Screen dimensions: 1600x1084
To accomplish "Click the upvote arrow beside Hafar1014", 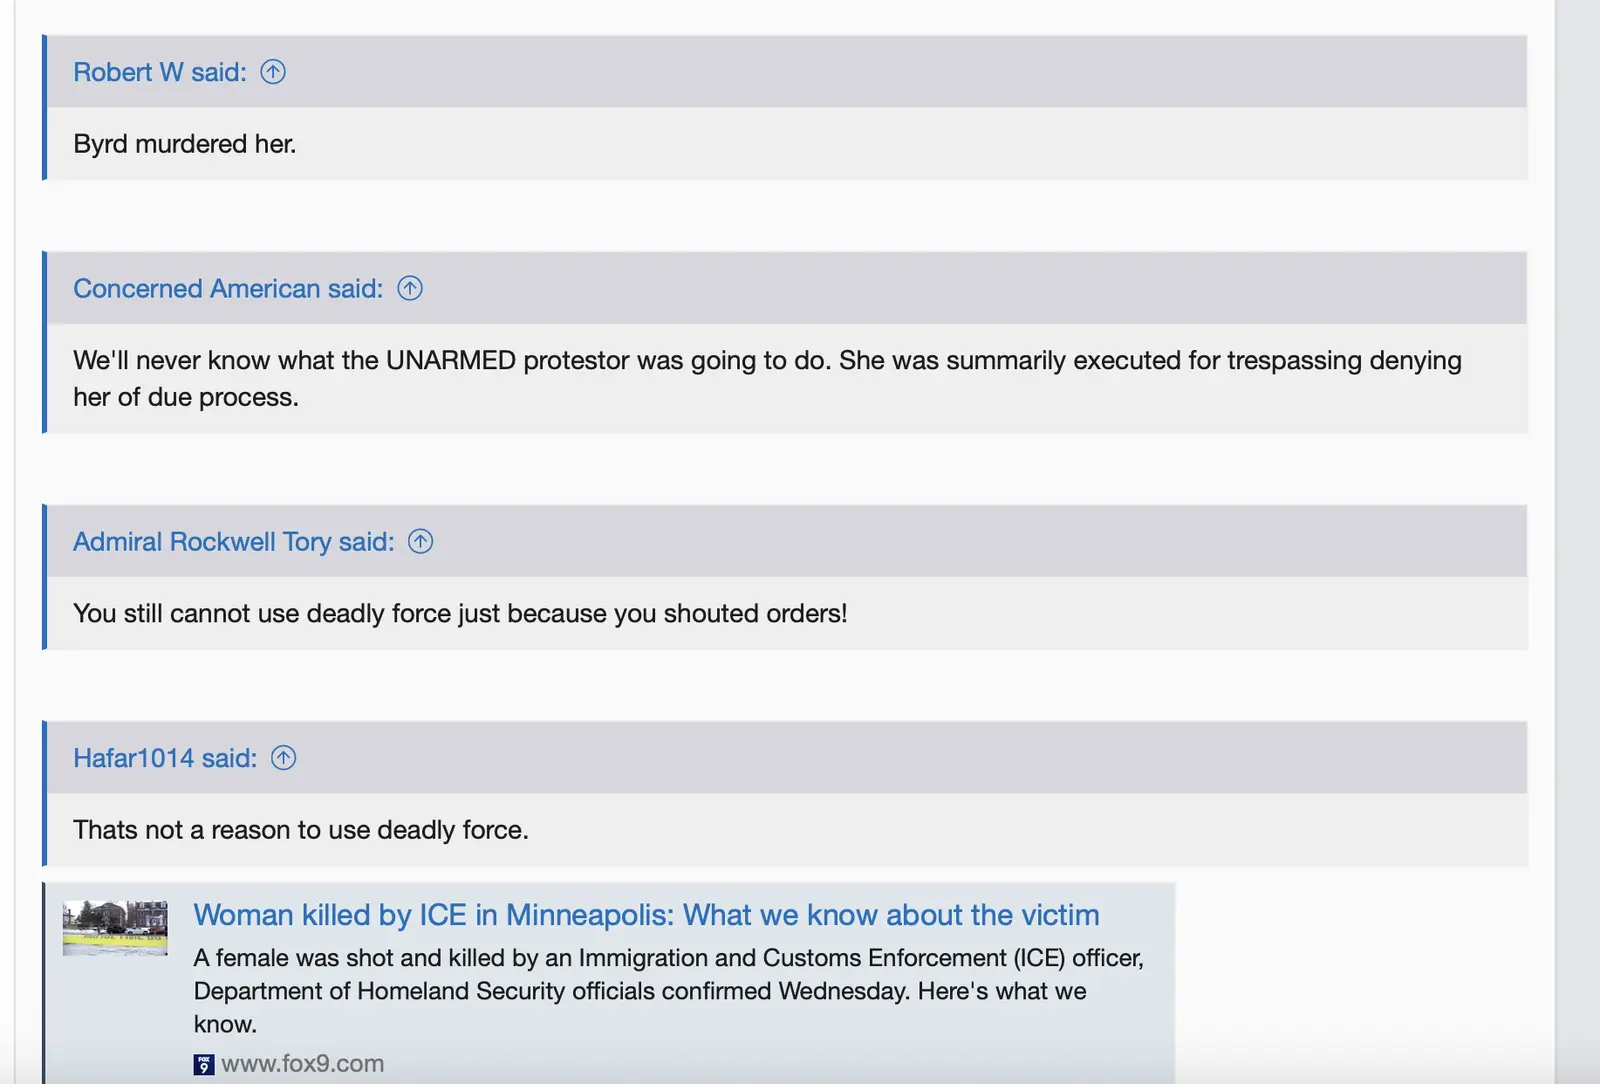I will point(284,758).
